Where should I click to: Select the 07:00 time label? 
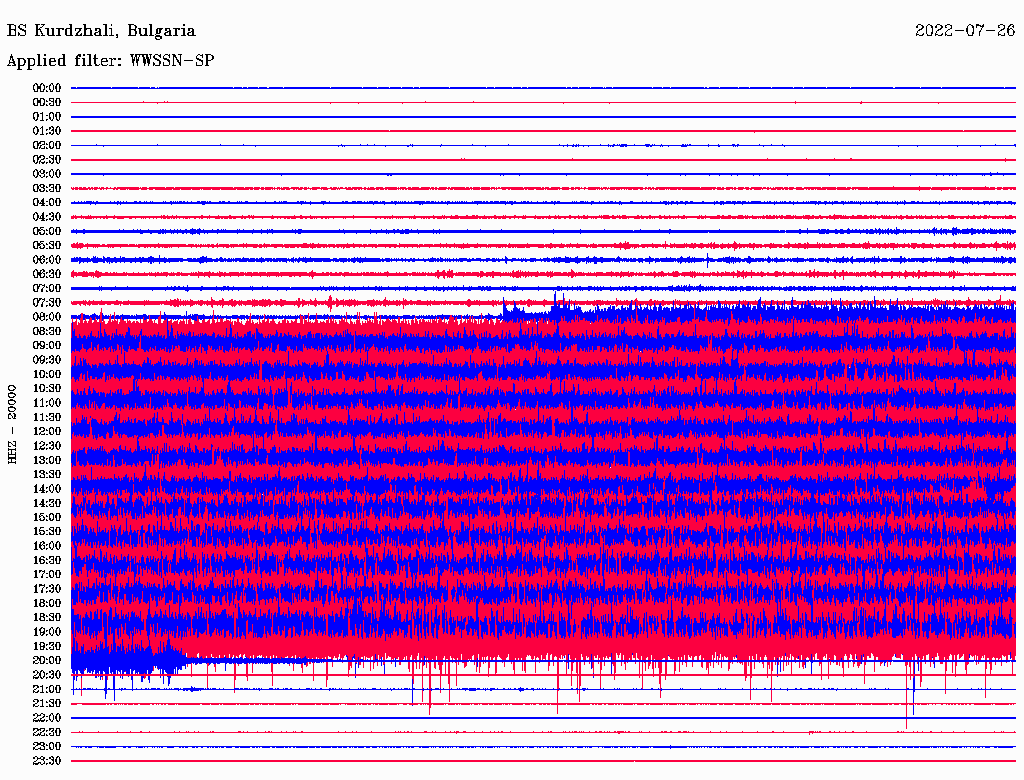point(47,289)
